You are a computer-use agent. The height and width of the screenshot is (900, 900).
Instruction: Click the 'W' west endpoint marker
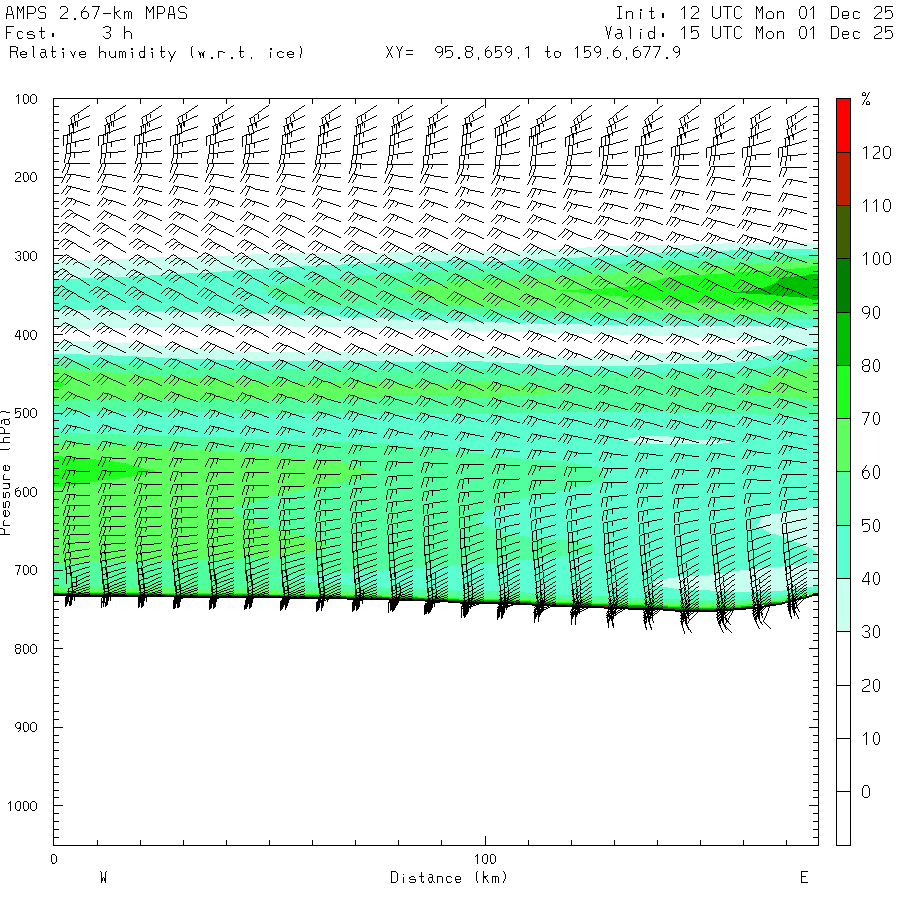tap(103, 878)
